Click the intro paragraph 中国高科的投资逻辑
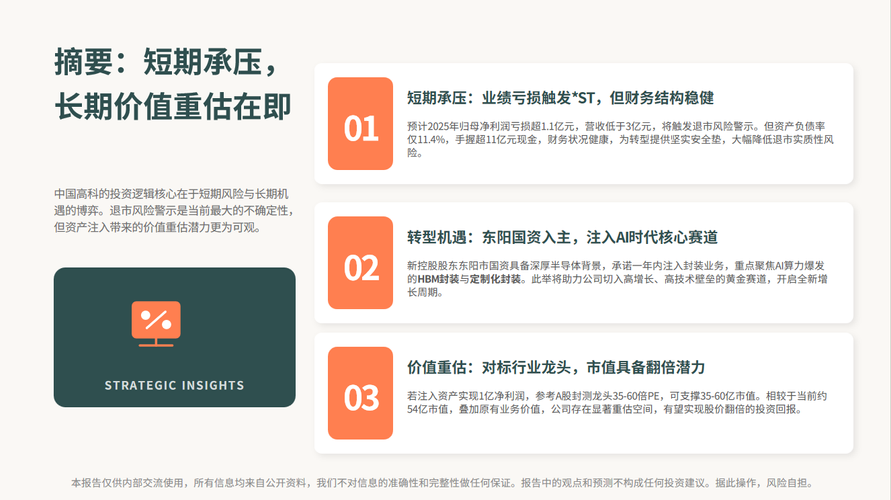The height and width of the screenshot is (500, 891). coord(176,211)
